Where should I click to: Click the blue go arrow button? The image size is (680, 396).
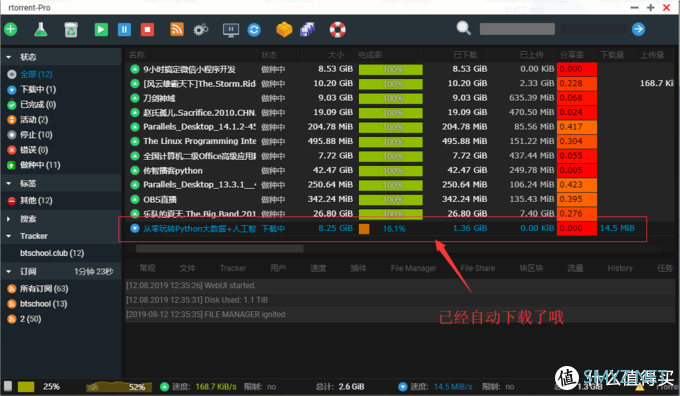638,29
